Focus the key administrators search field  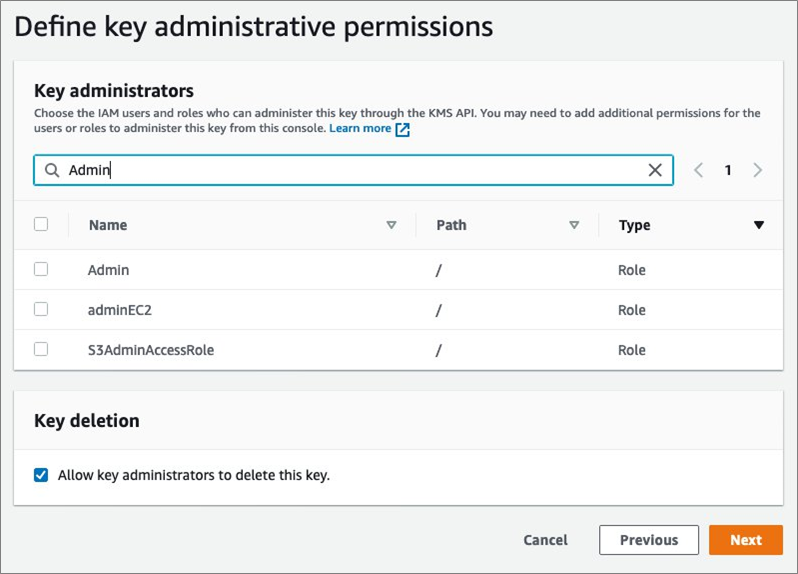pyautogui.click(x=350, y=170)
